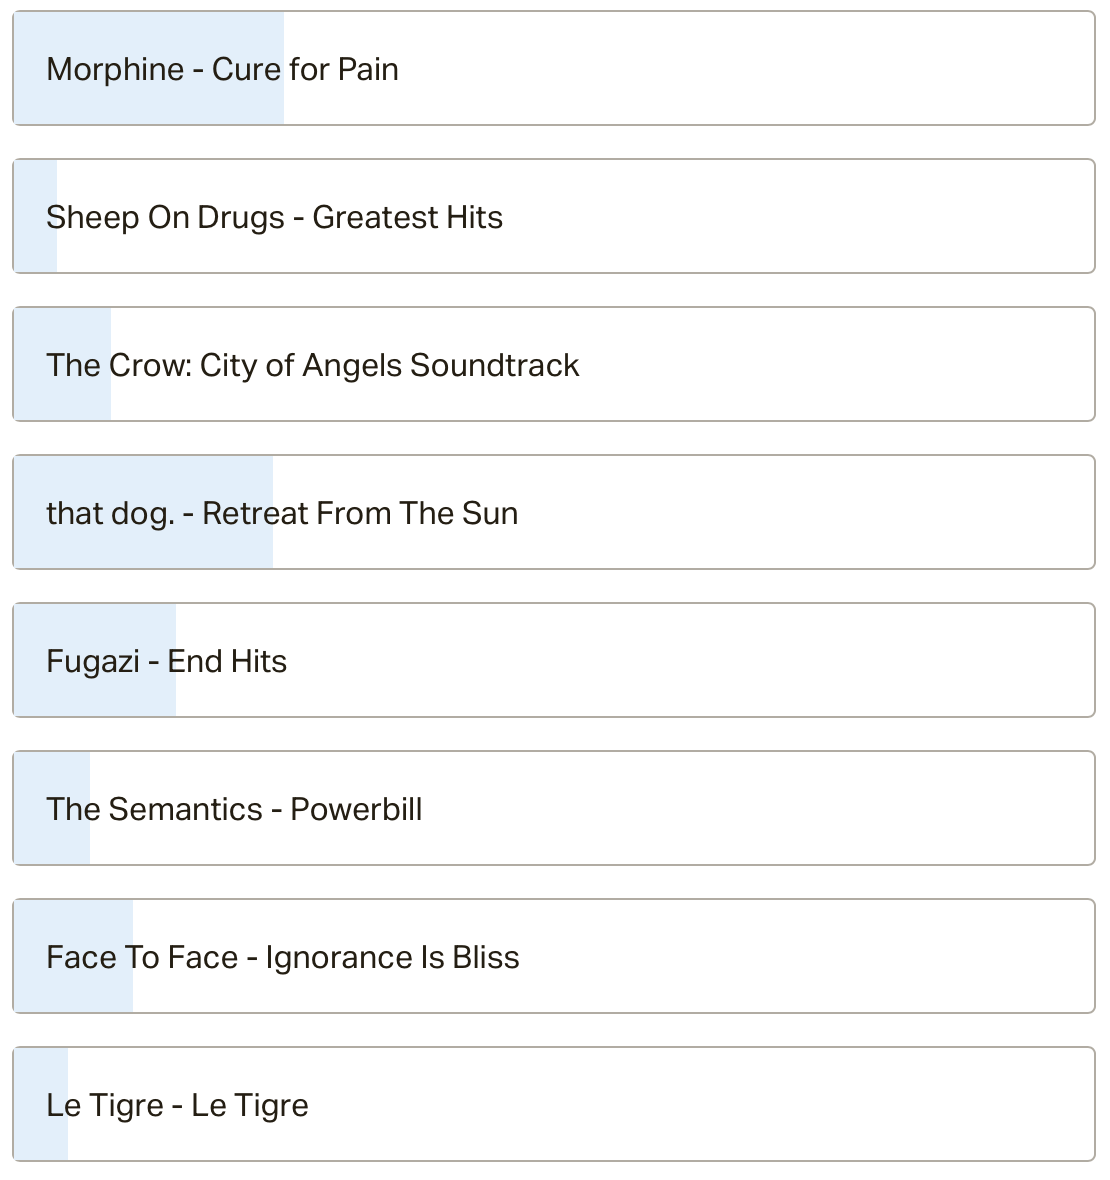
Task: Vote for Sheep On Drugs - Greatest Hits
Action: click(554, 216)
